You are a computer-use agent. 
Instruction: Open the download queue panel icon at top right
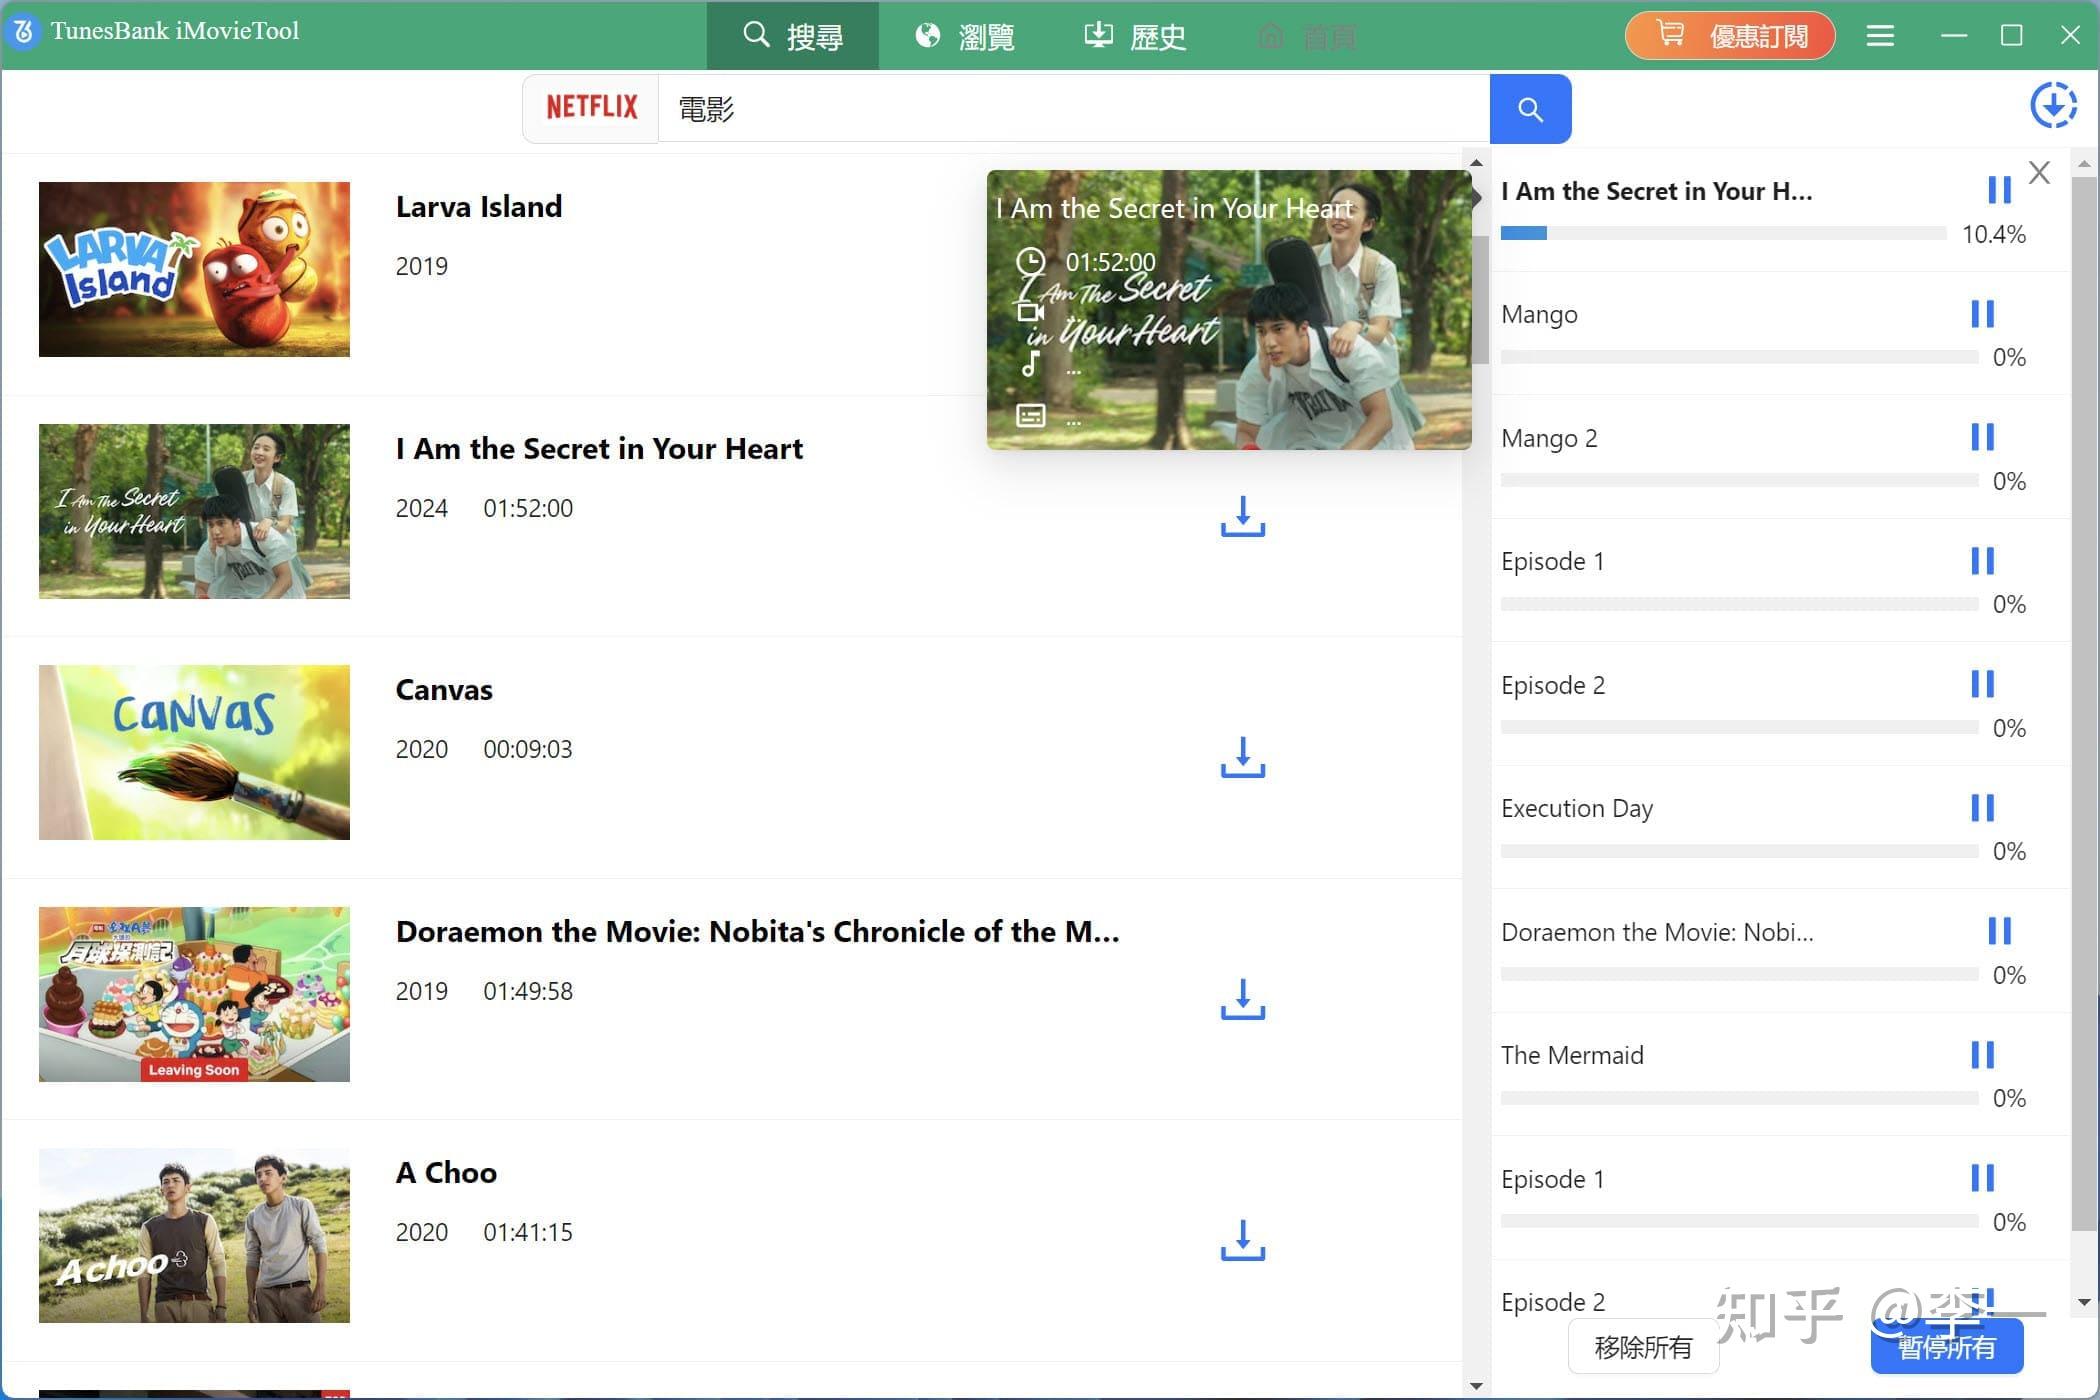click(2054, 104)
